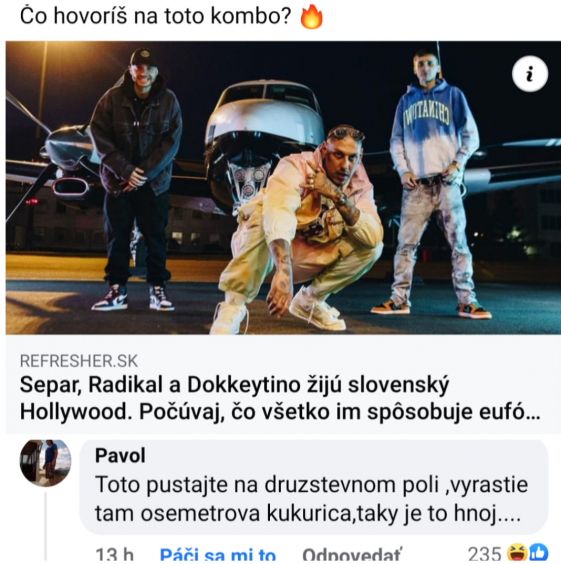
Task: Visit the REFRESHER.SK source link
Action: pyautogui.click(x=79, y=361)
